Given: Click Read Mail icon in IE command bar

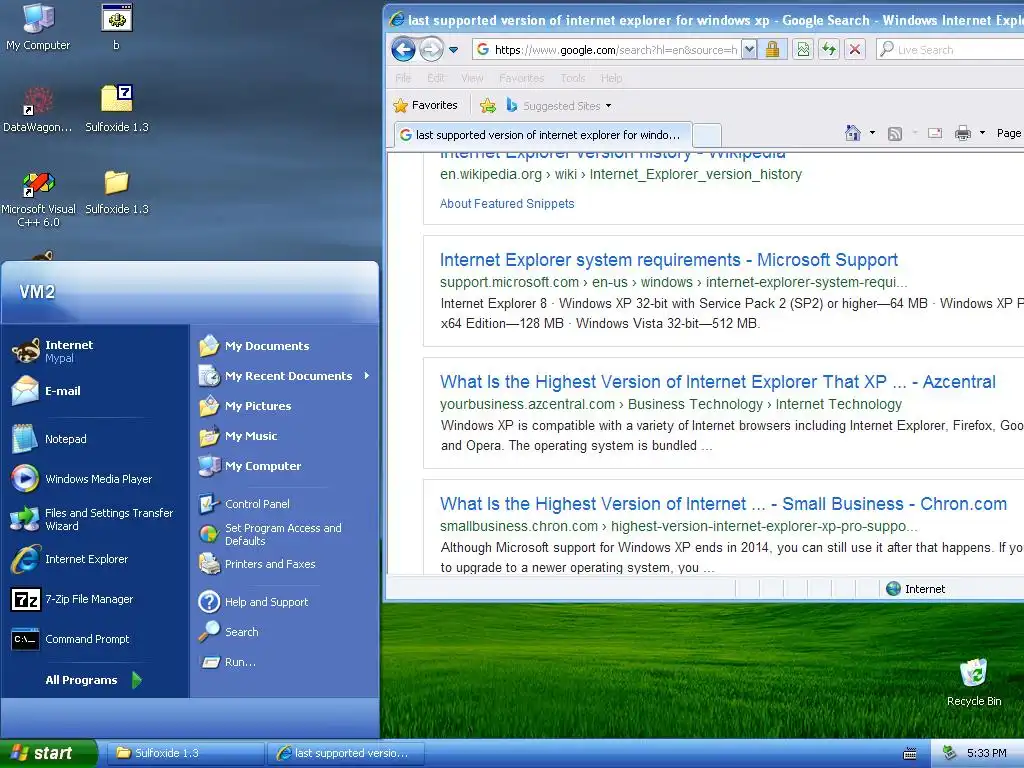Looking at the screenshot, I should click(935, 133).
